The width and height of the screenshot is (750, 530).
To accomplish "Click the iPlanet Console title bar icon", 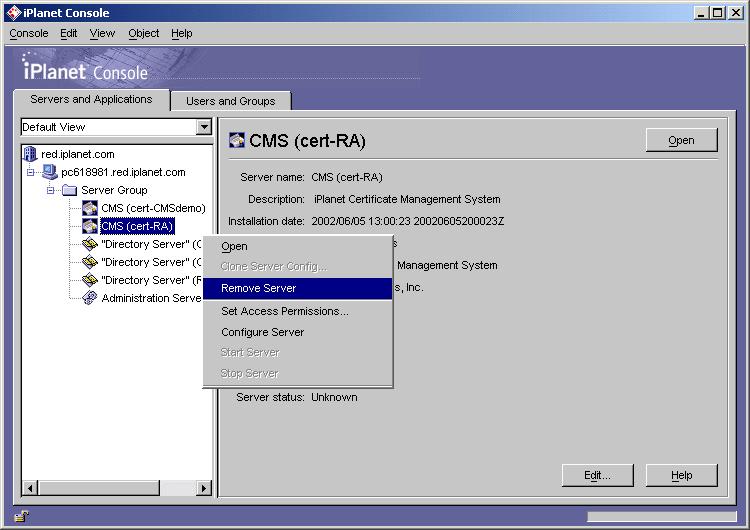I will 14,13.
